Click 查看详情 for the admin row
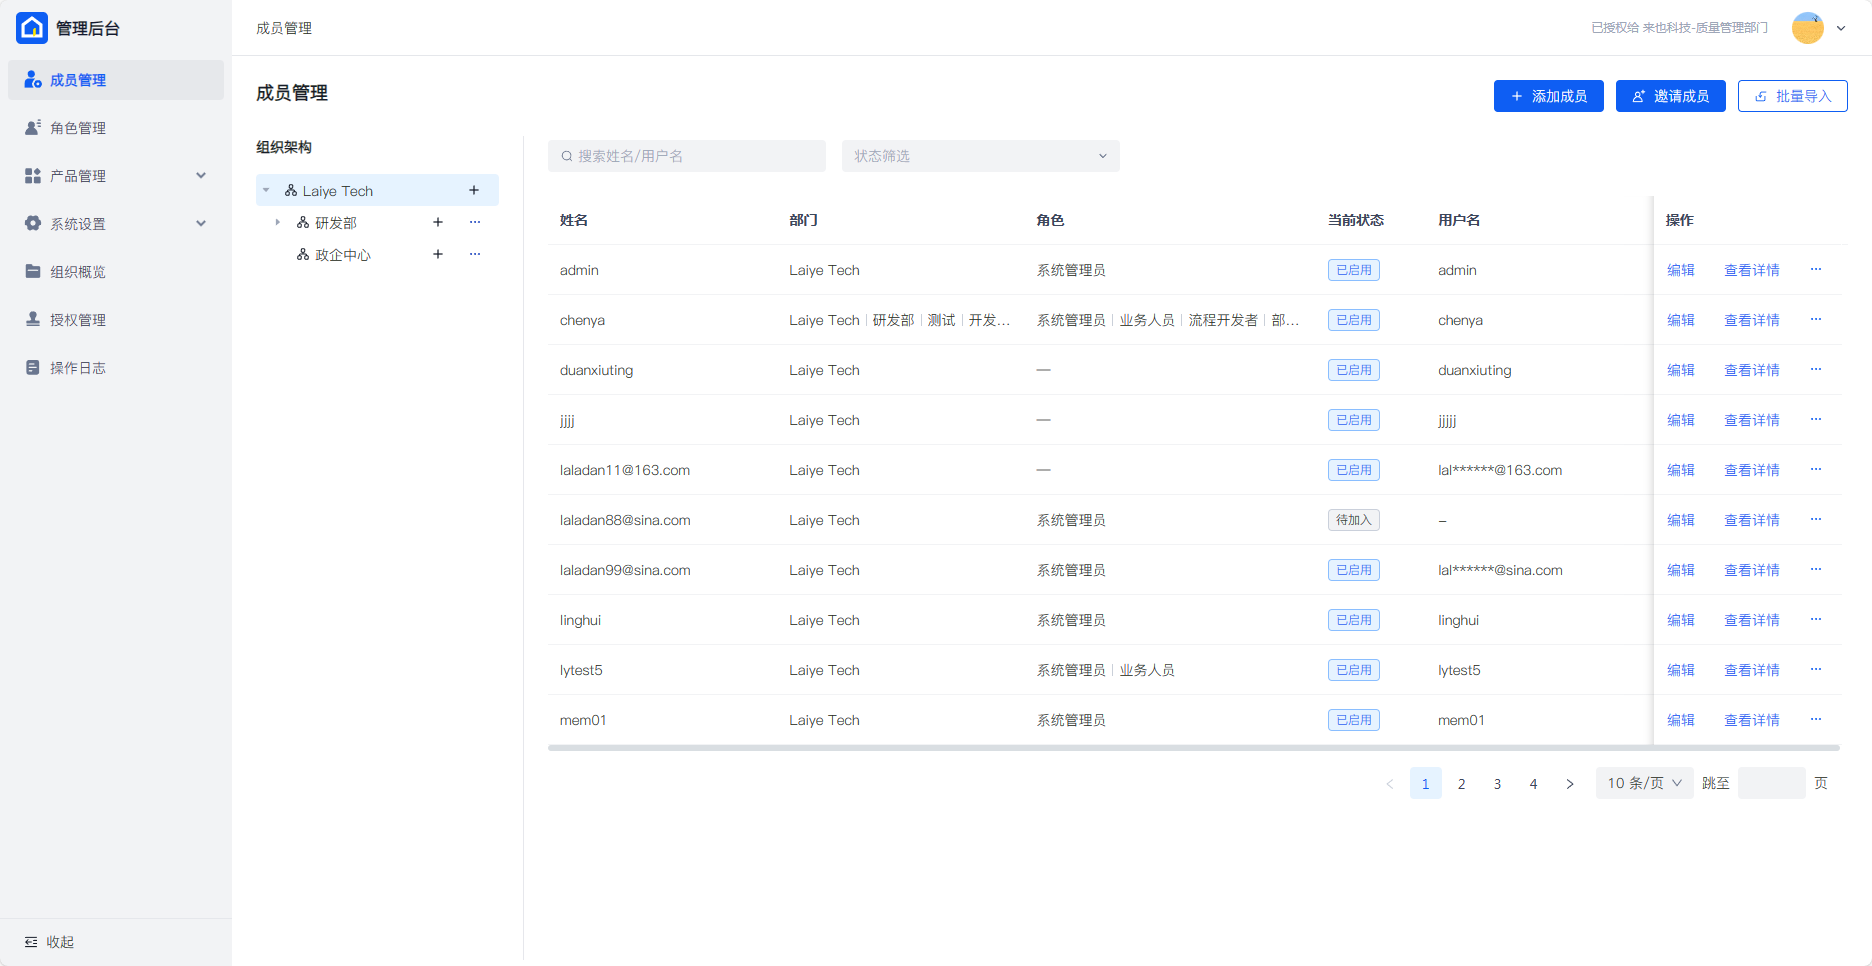The height and width of the screenshot is (966, 1872). coord(1752,270)
